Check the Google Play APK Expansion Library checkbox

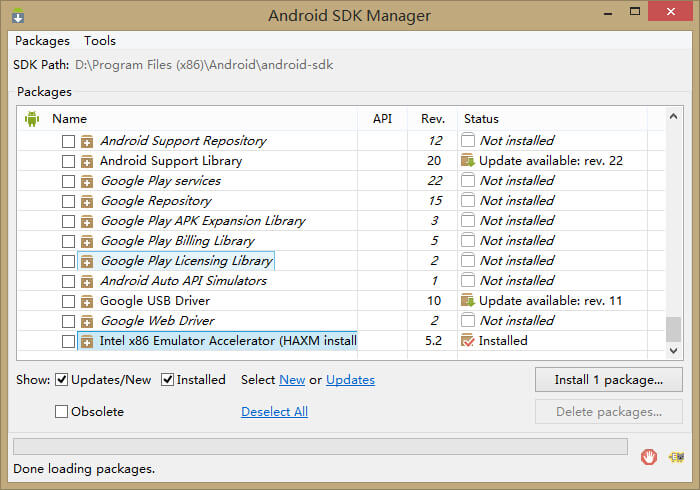[x=68, y=221]
